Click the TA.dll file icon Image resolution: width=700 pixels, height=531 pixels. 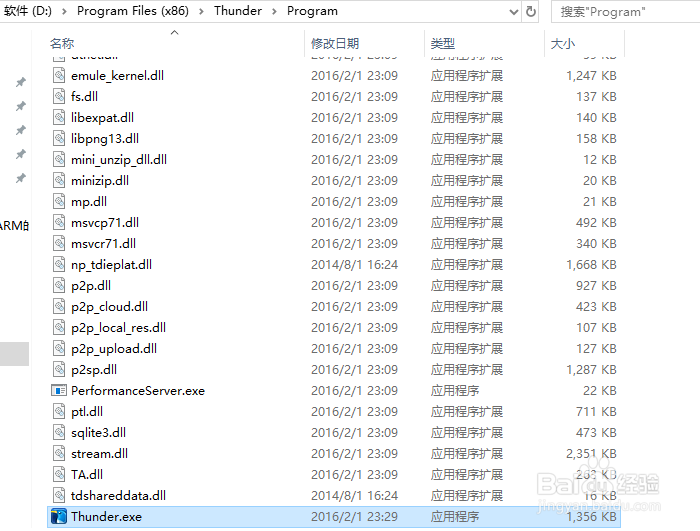pos(59,474)
